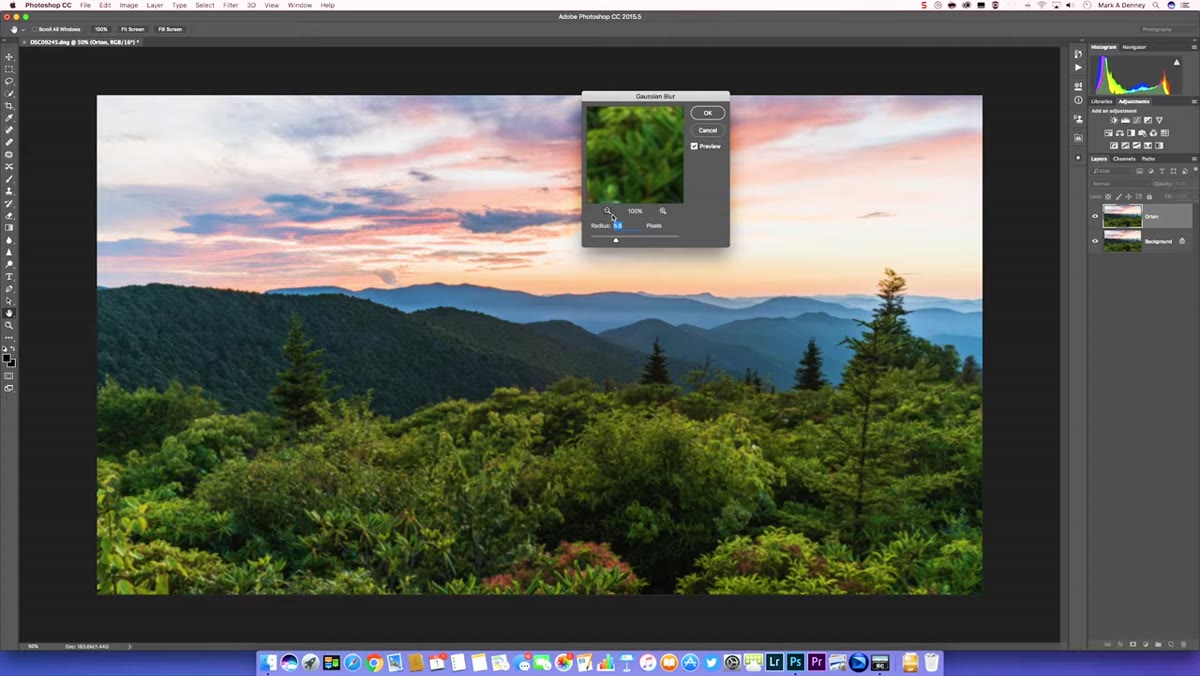Select the Move tool
The image size is (1200, 676).
pos(10,57)
